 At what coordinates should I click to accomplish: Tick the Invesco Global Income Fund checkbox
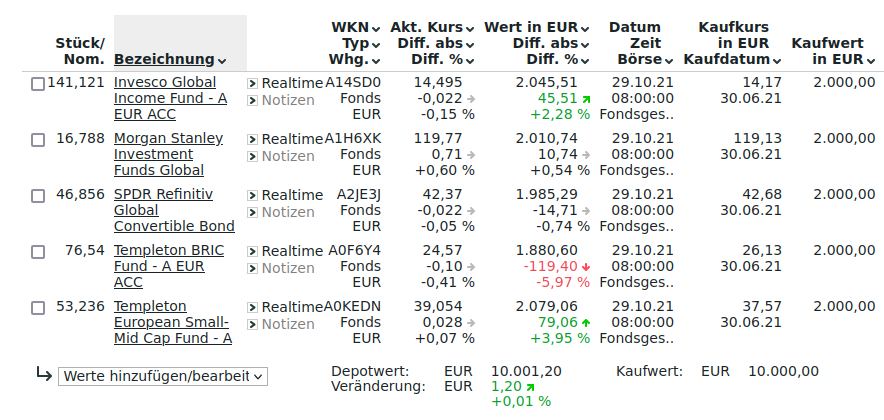38,84
